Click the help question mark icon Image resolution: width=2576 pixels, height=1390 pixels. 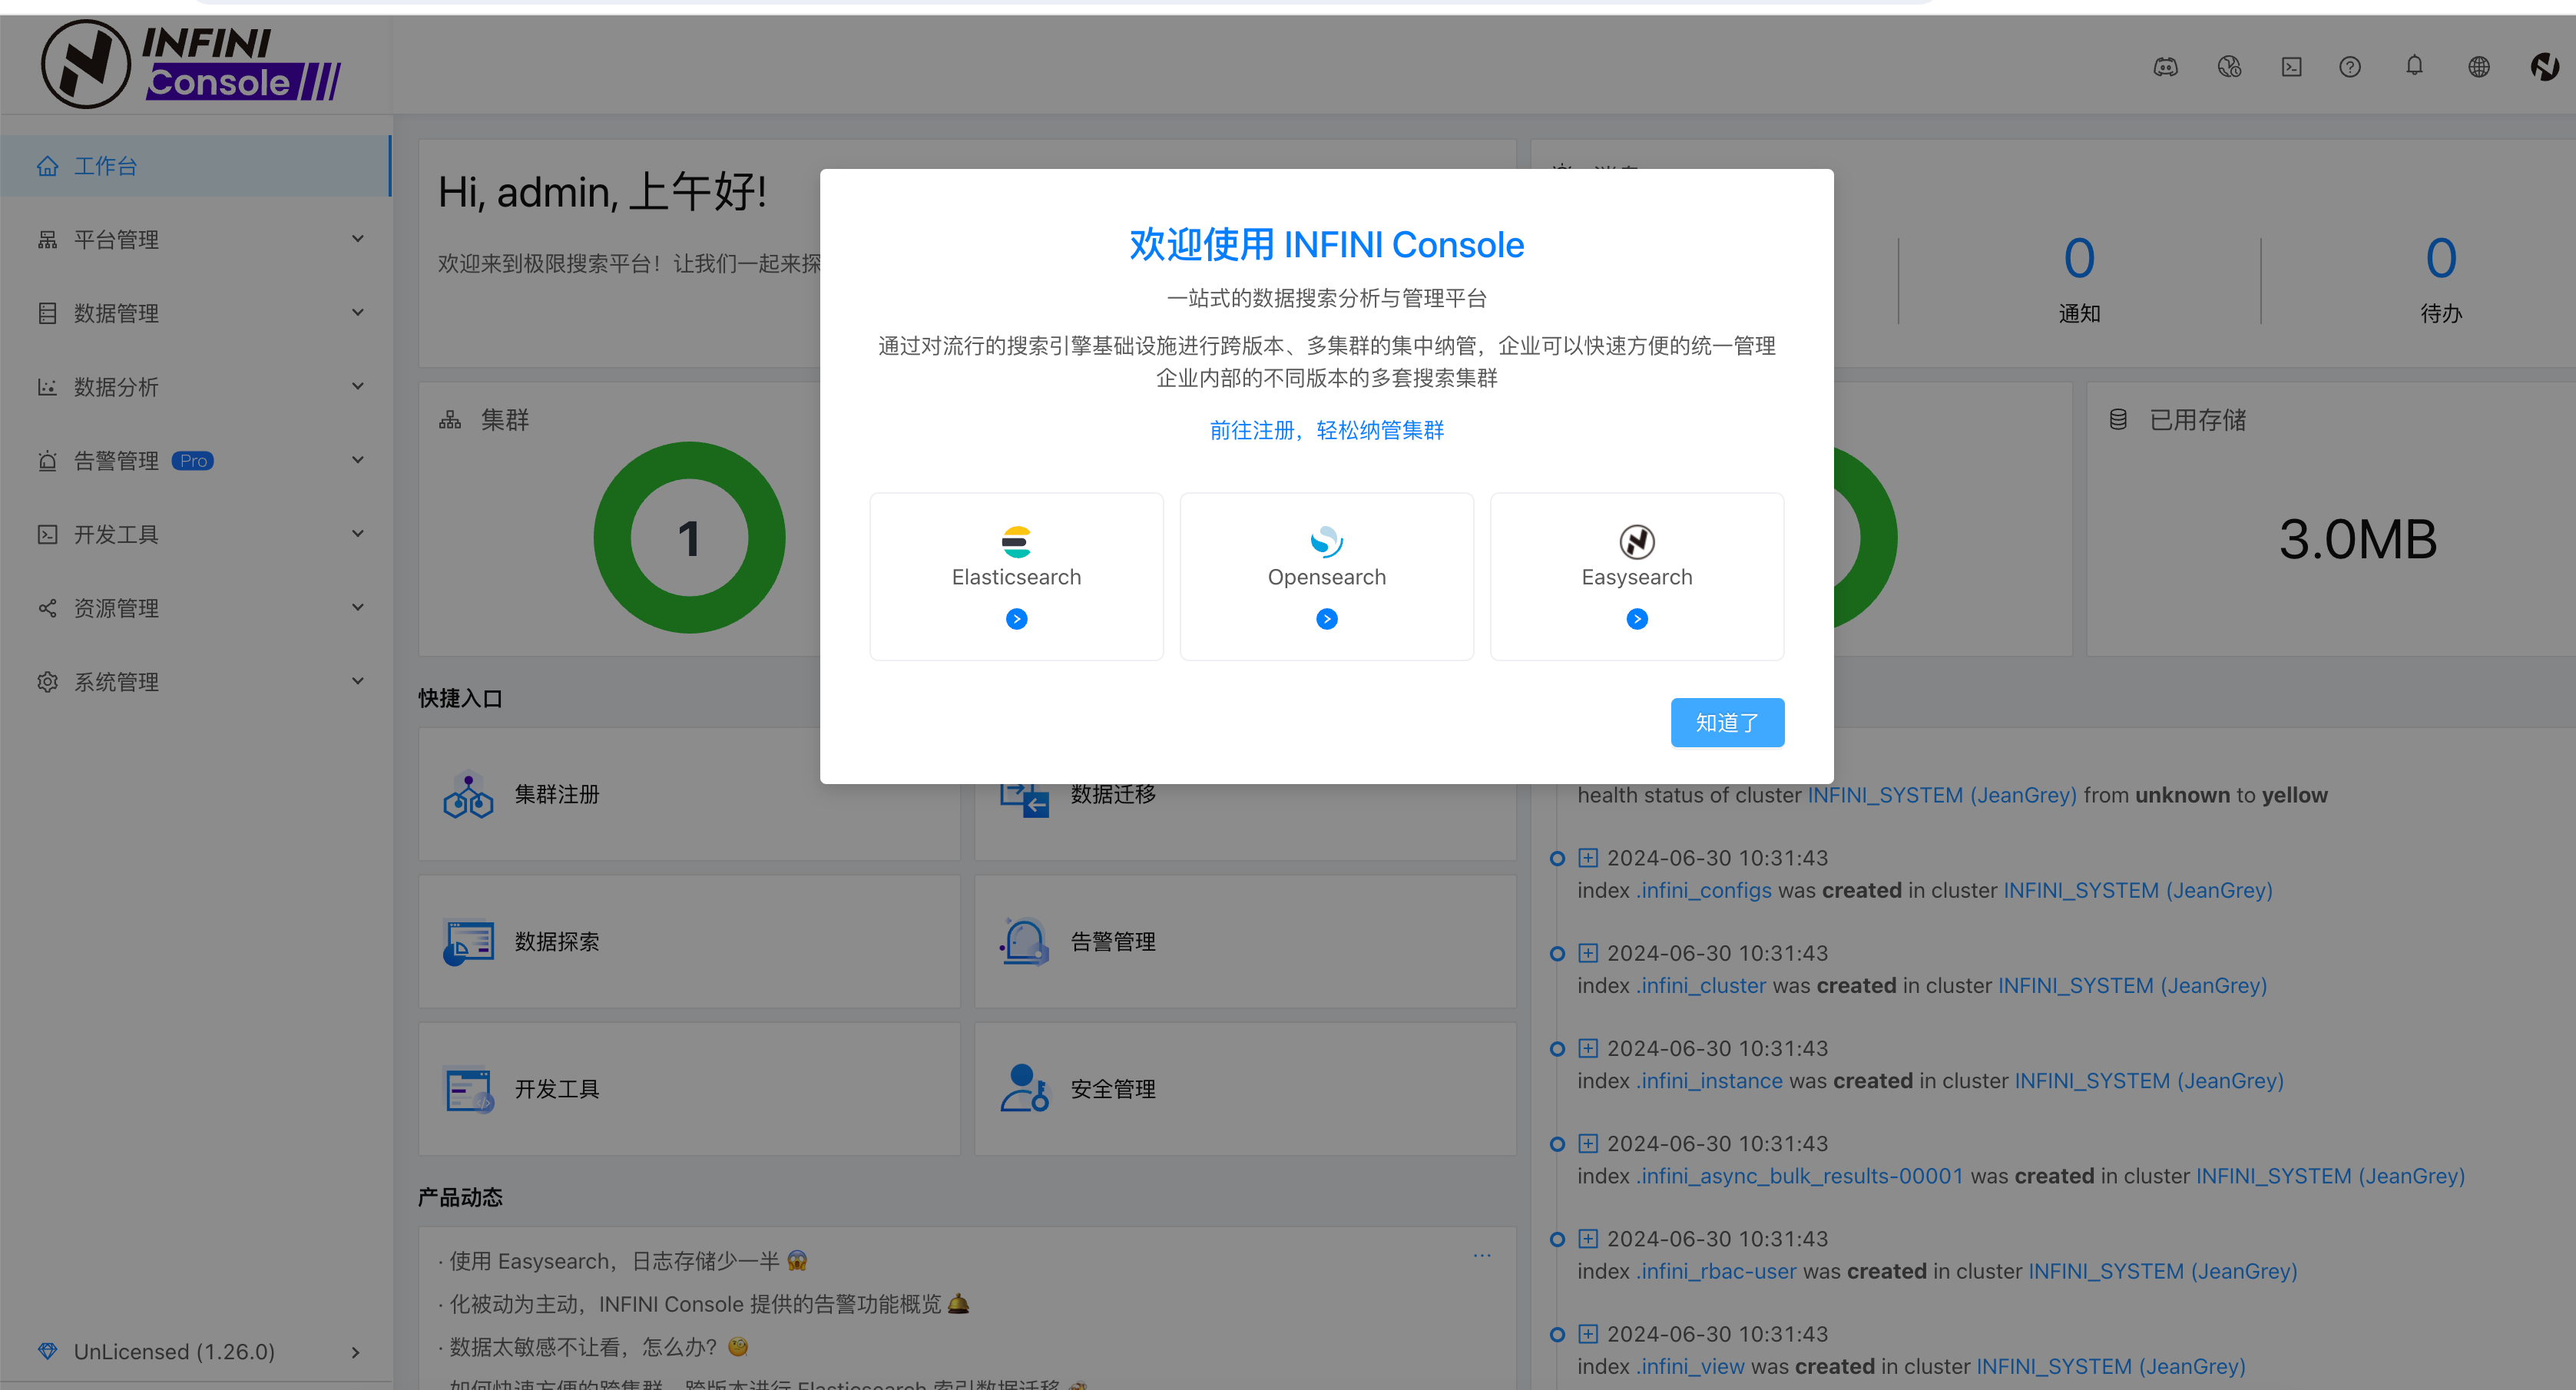point(2350,67)
